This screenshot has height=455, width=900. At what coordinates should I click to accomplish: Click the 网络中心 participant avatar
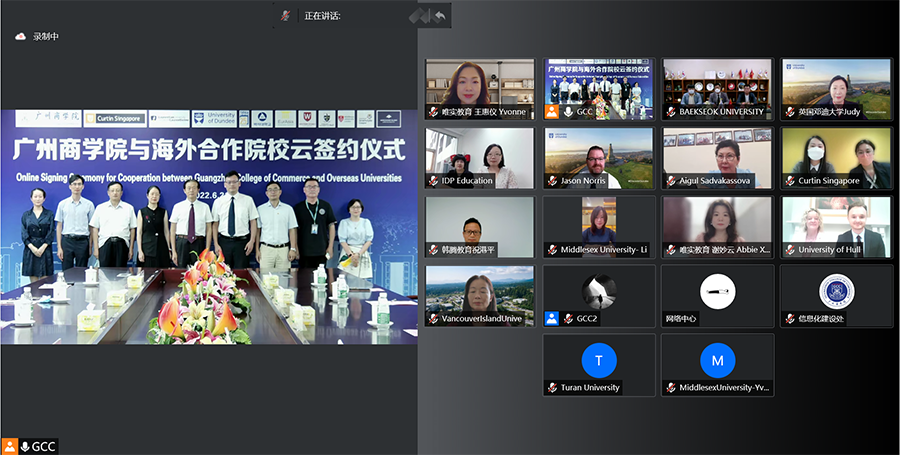pyautogui.click(x=717, y=290)
